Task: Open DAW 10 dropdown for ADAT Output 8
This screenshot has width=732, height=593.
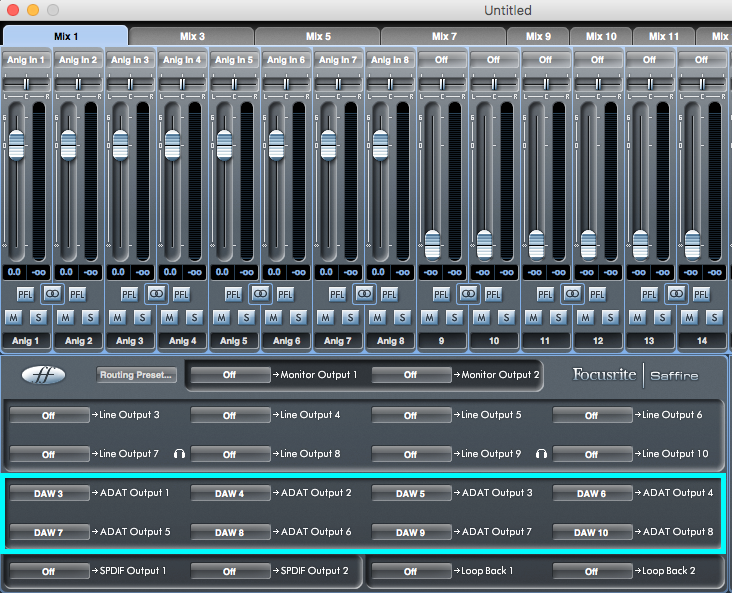Action: (592, 532)
